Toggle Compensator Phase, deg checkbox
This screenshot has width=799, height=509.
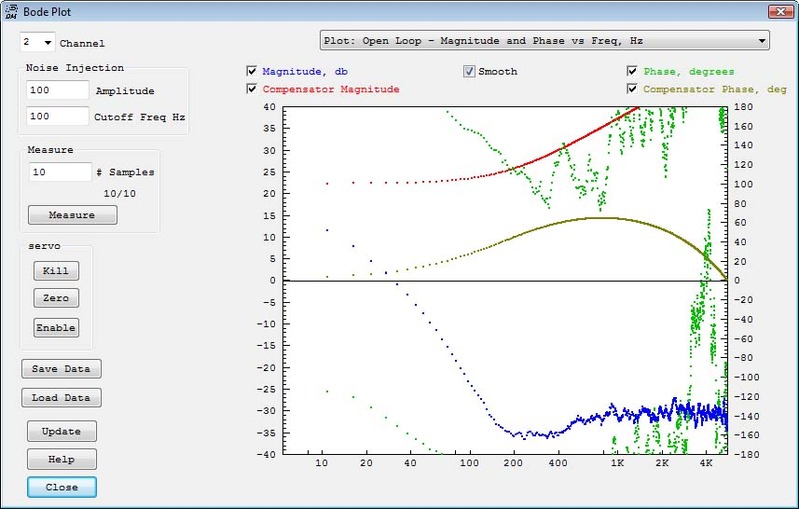[x=633, y=89]
